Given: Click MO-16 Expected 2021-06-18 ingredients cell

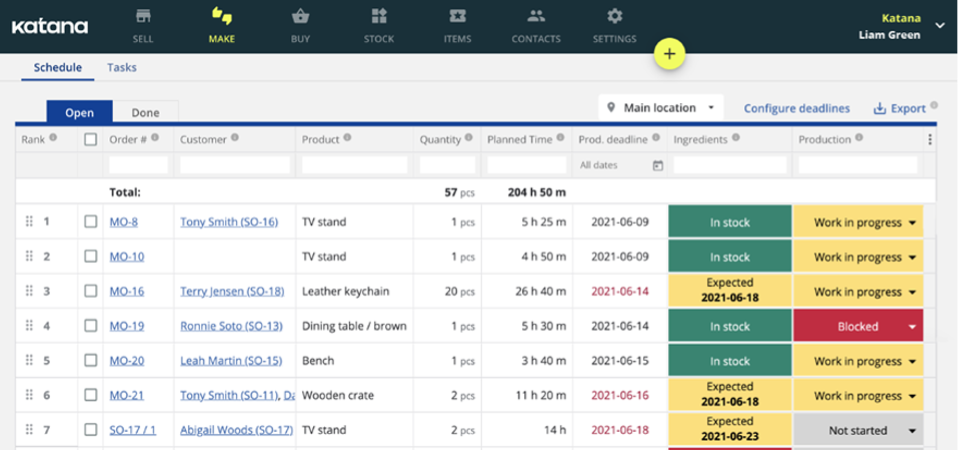Looking at the screenshot, I should [x=730, y=292].
